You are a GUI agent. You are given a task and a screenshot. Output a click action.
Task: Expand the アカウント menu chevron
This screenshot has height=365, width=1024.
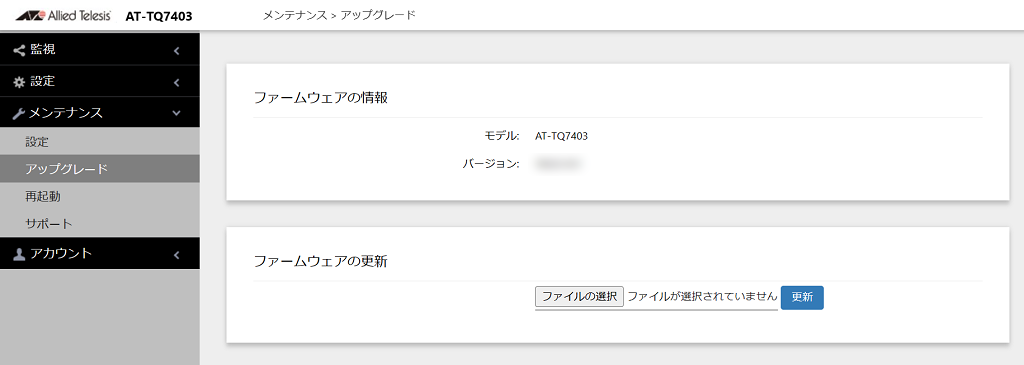[x=176, y=255]
